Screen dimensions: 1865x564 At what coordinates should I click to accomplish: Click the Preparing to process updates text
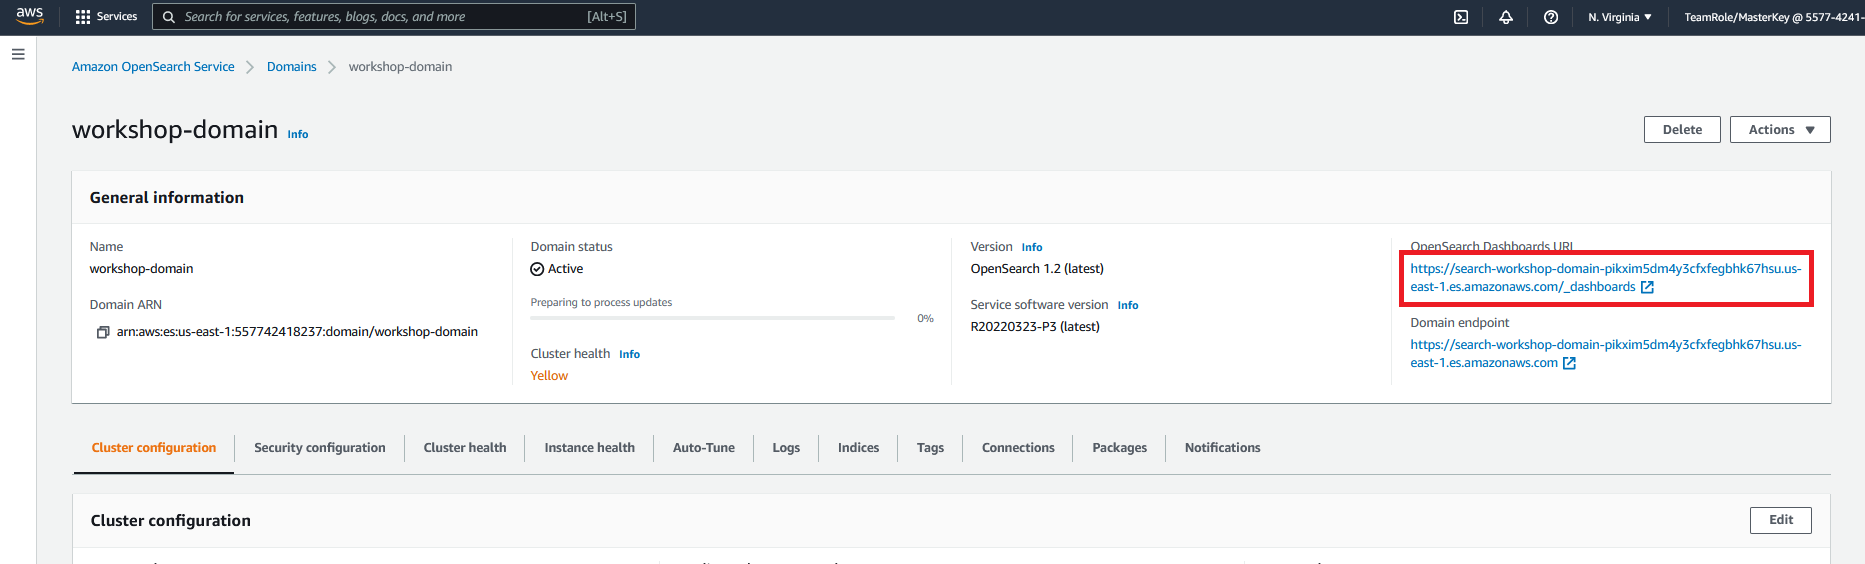coord(601,303)
